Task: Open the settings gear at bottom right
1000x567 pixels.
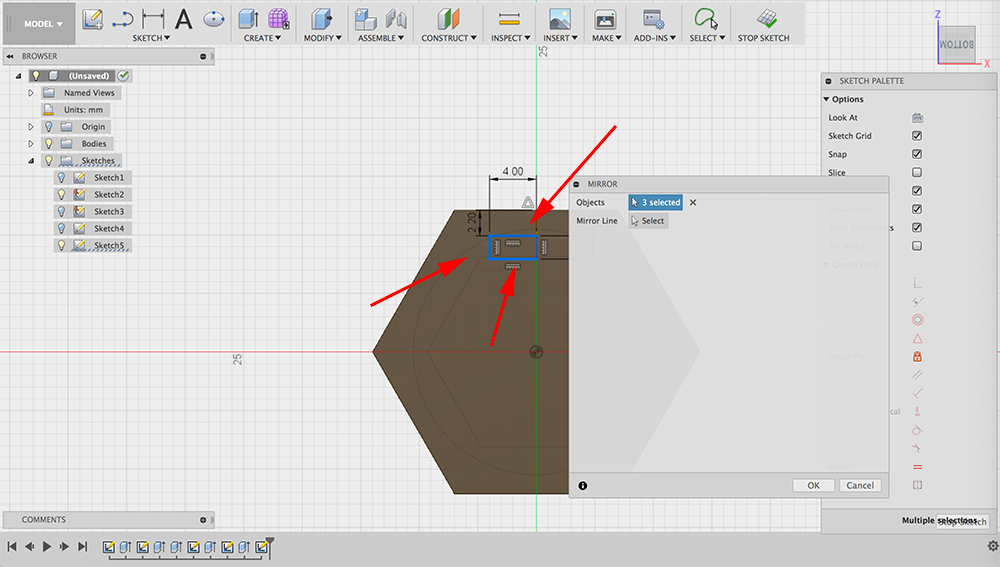Action: [992, 546]
